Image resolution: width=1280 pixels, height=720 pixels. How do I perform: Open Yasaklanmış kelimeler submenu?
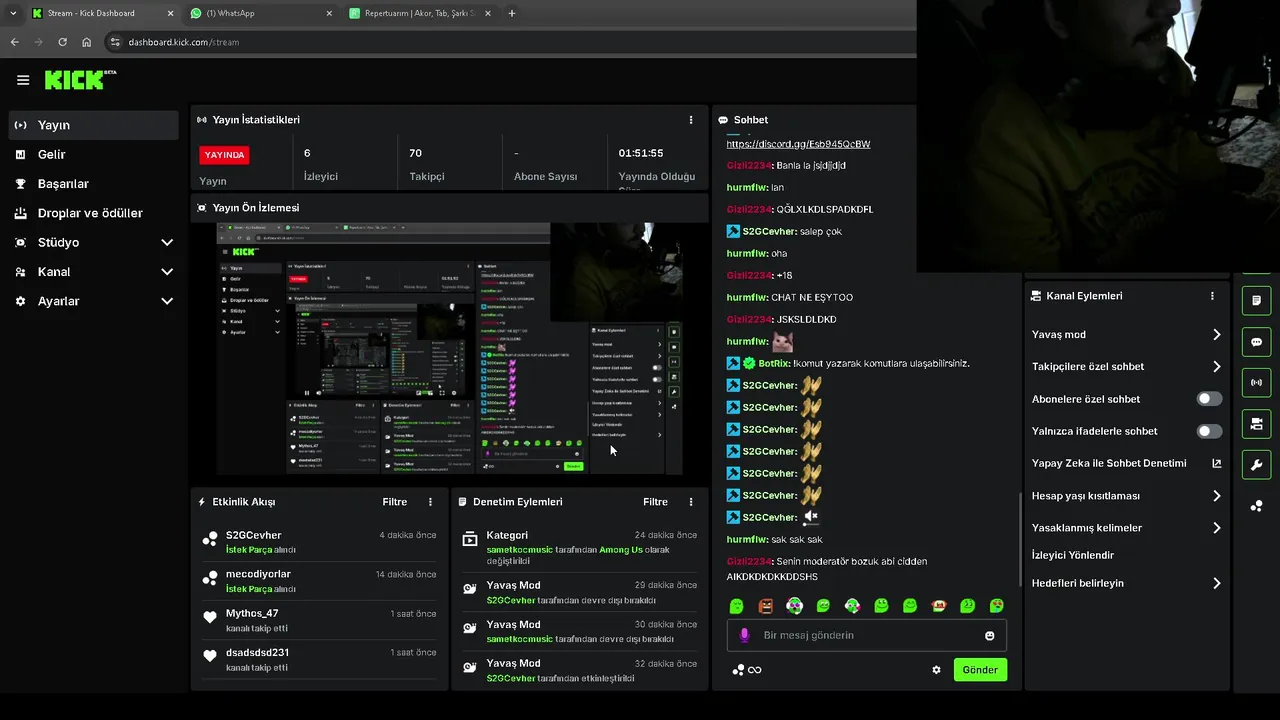tap(1126, 528)
